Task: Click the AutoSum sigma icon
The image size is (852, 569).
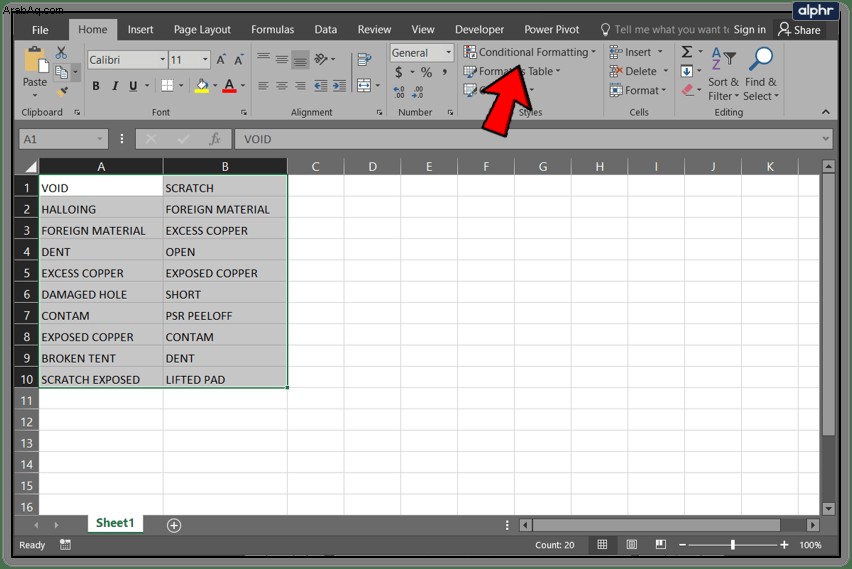Action: pyautogui.click(x=687, y=52)
